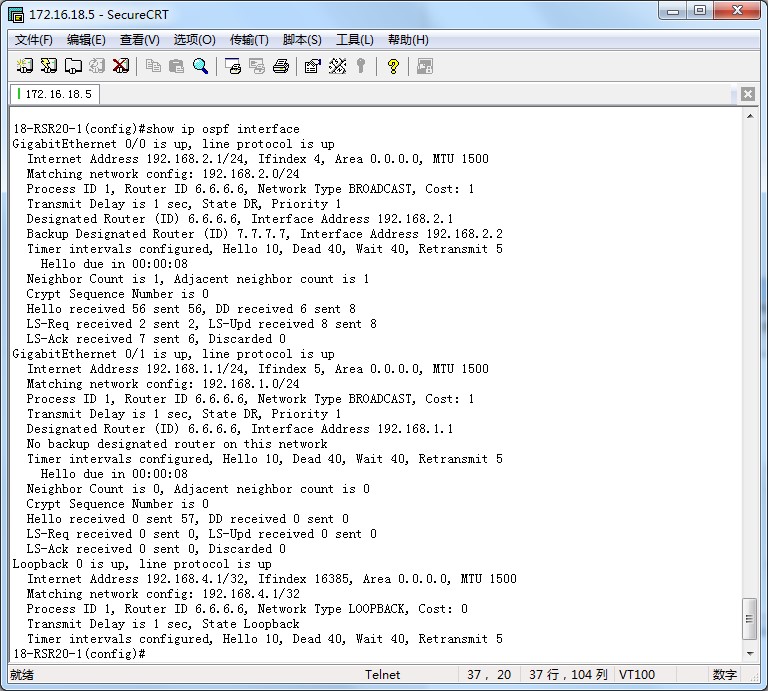Click the Connect in Tab icon
768x691 pixels.
73,66
